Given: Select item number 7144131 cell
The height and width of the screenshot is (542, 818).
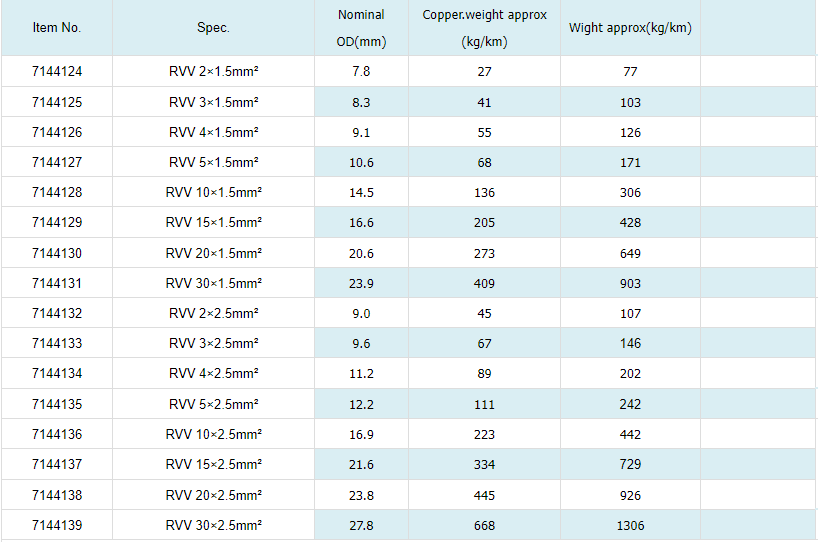Looking at the screenshot, I should tap(57, 284).
